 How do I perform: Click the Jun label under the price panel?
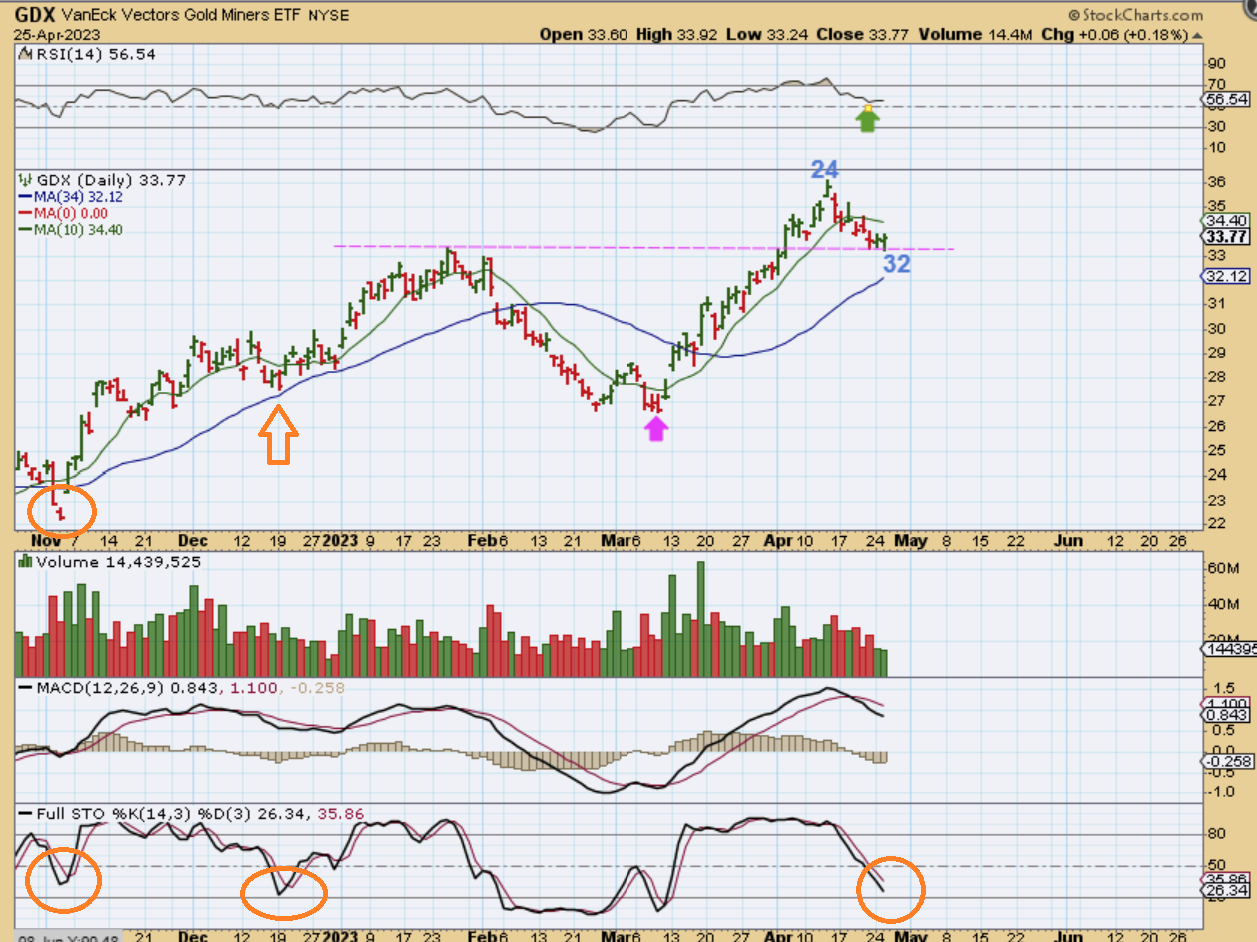tap(1069, 540)
